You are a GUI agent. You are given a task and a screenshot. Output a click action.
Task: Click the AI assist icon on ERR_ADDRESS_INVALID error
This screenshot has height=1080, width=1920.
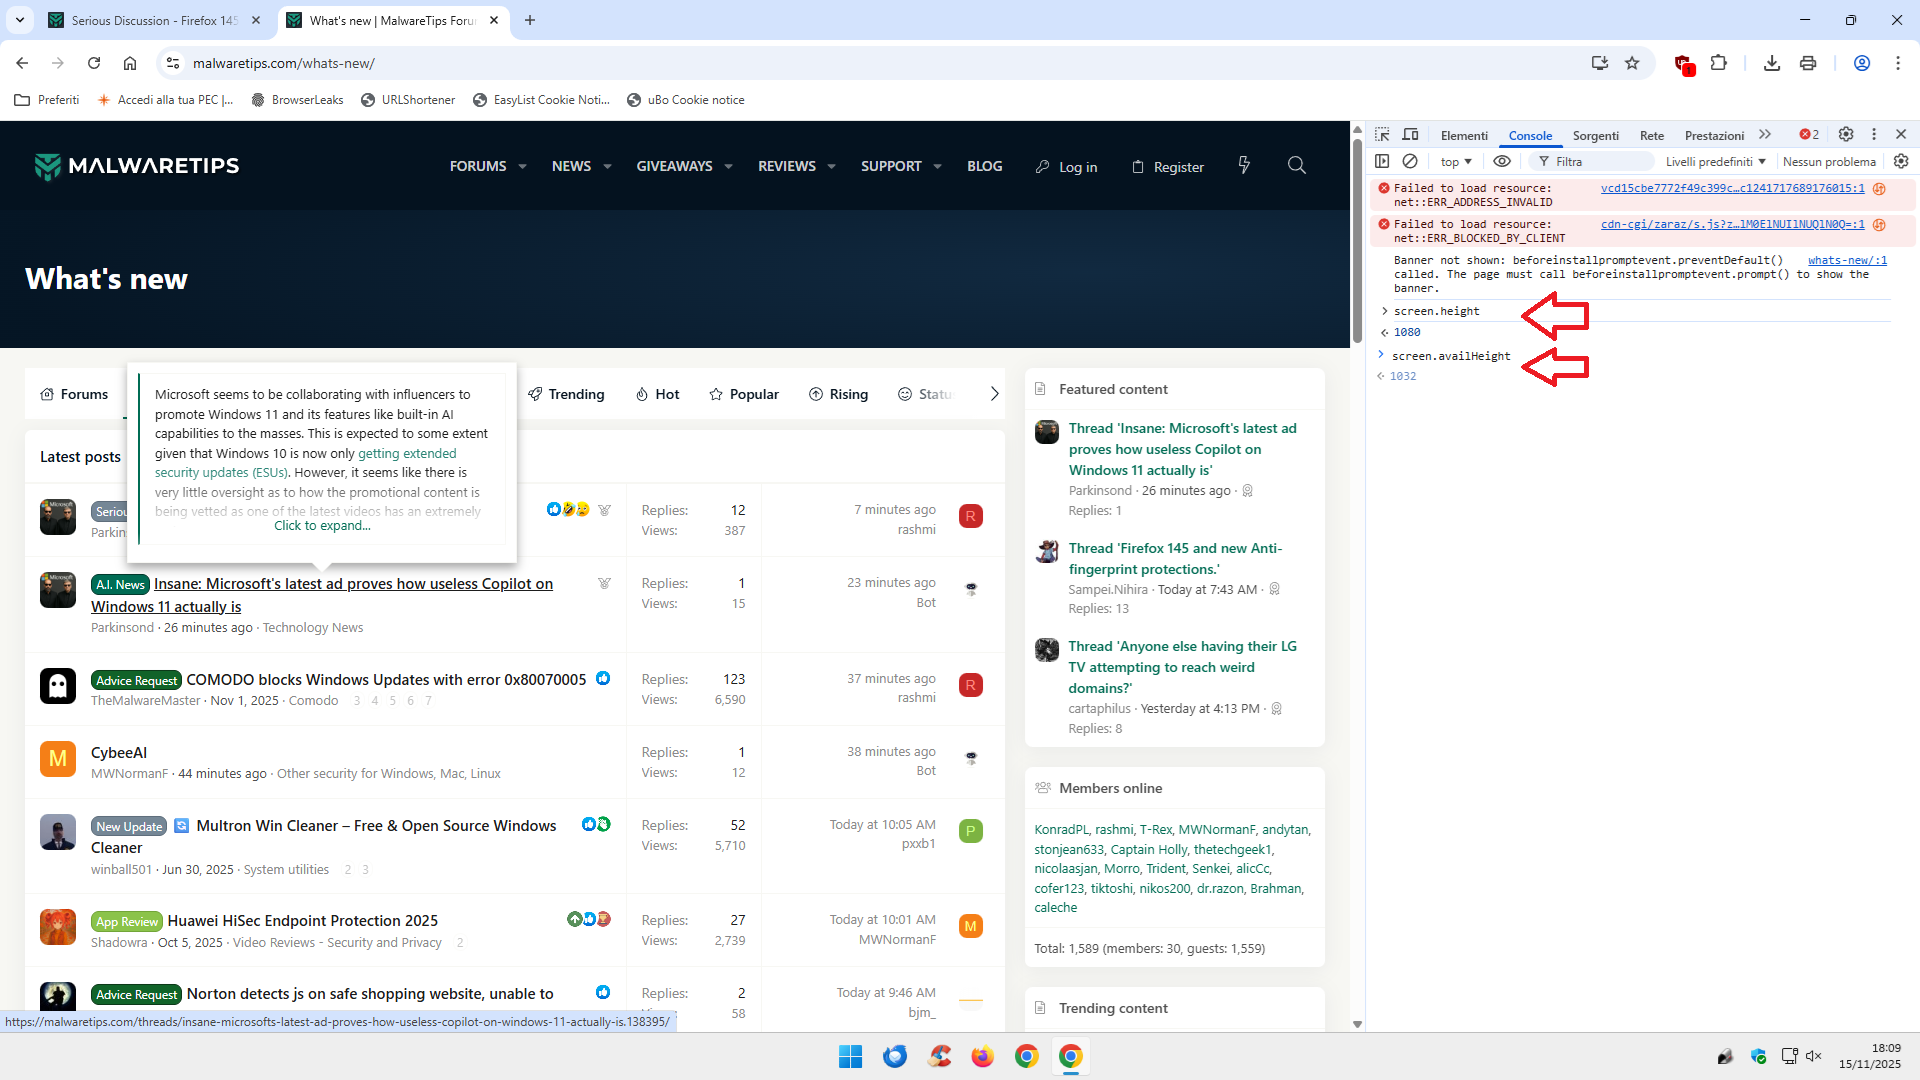coord(1879,188)
